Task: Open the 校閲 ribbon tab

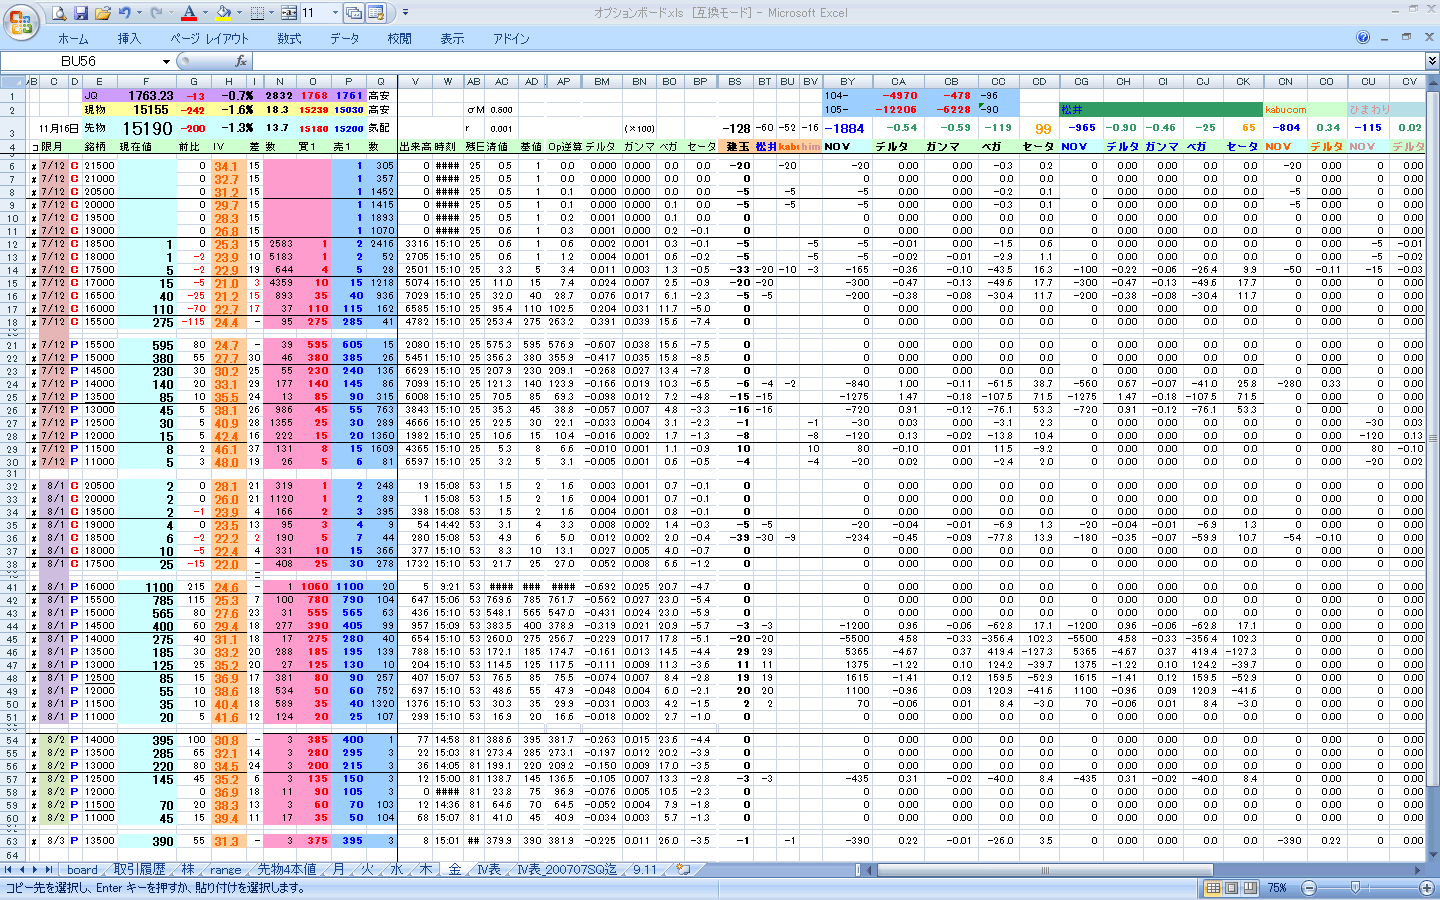Action: coord(399,39)
